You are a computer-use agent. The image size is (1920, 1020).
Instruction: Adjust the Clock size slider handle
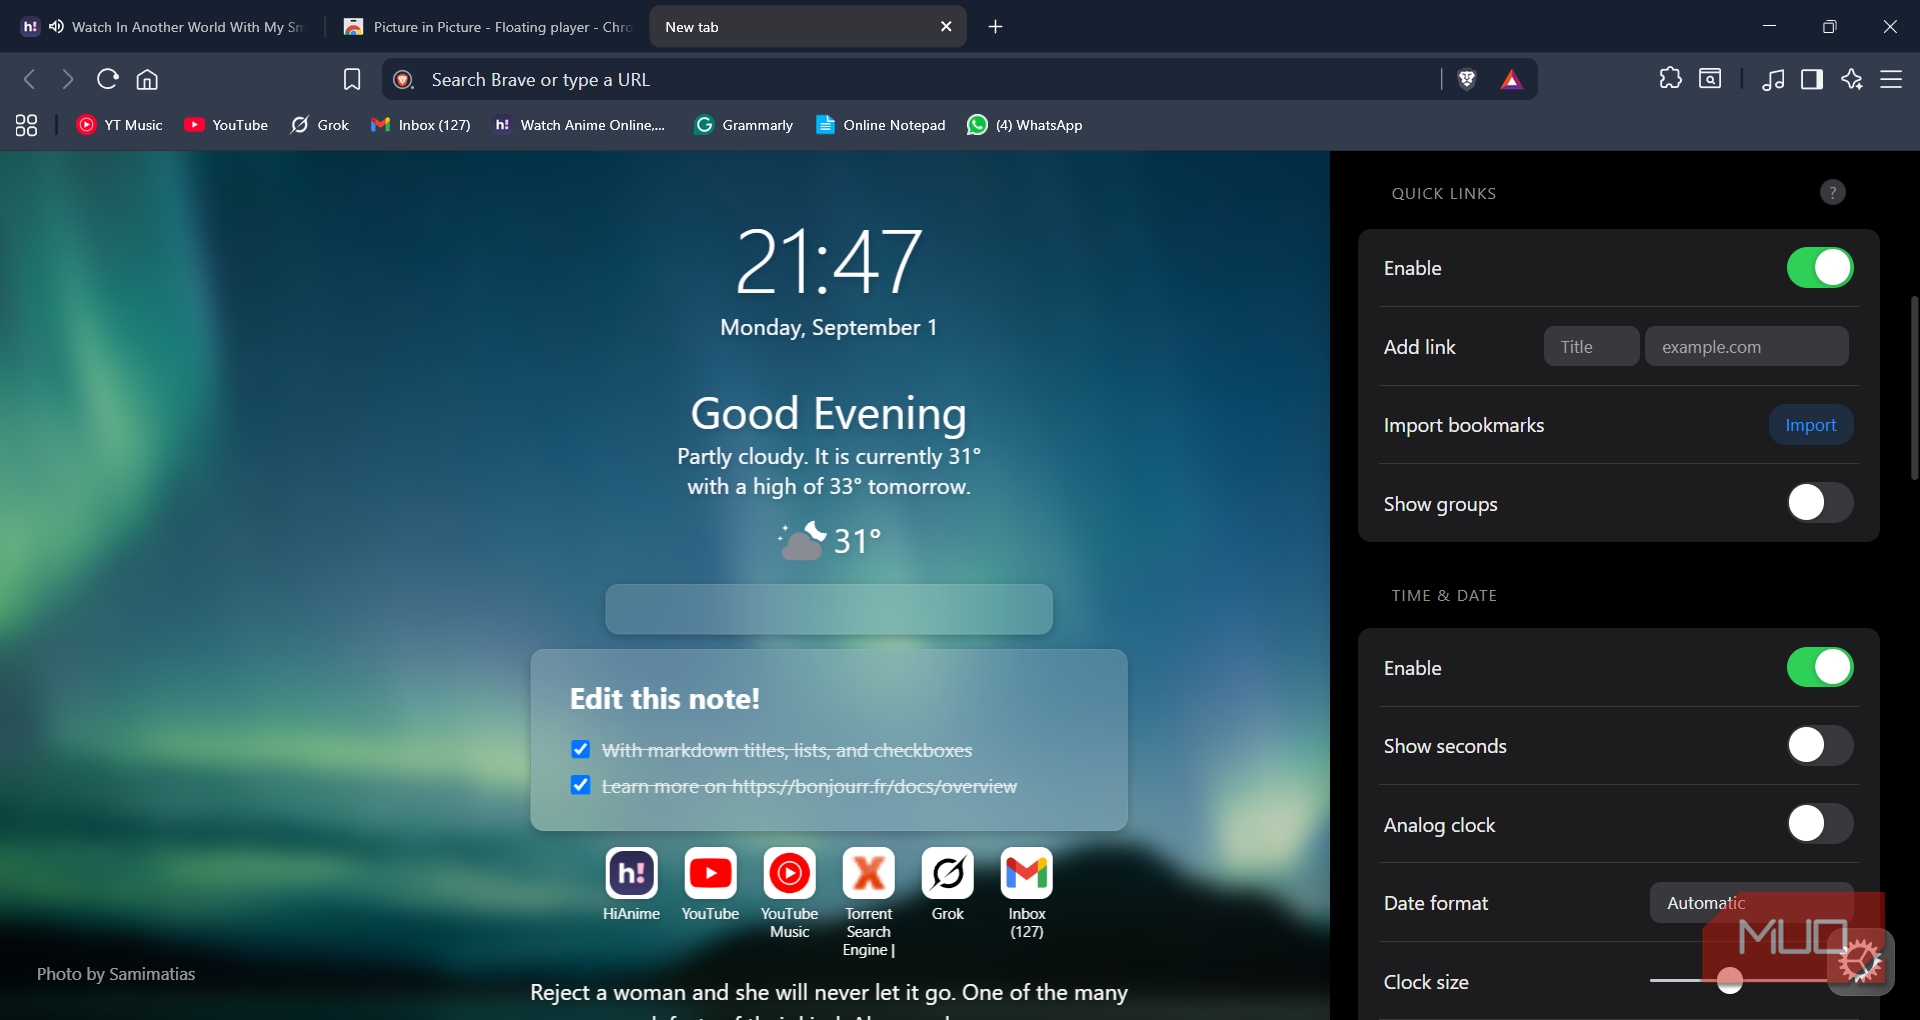[1730, 981]
